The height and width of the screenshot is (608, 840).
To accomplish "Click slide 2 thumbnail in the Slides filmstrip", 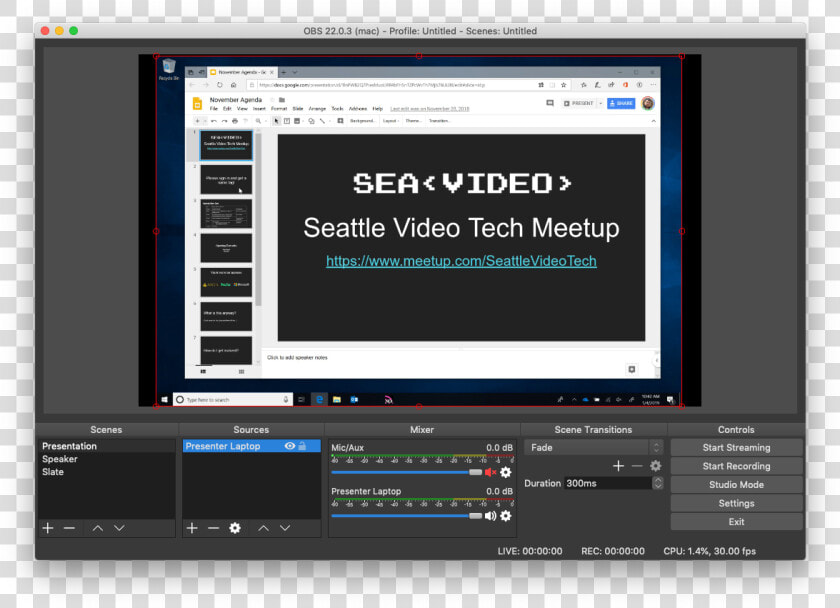I will [x=226, y=179].
